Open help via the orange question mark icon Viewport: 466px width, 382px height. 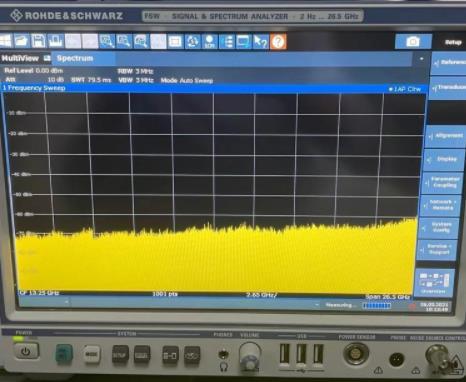278,42
